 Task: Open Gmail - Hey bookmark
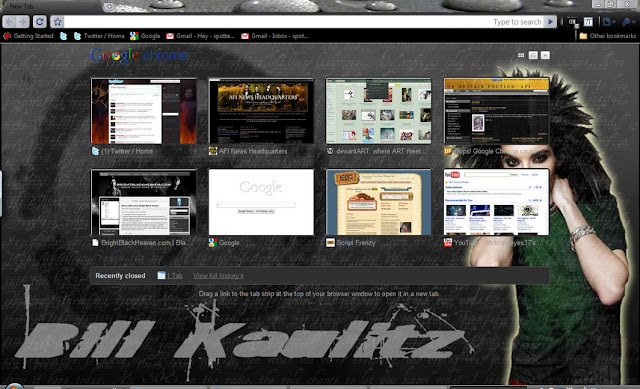tap(200, 36)
